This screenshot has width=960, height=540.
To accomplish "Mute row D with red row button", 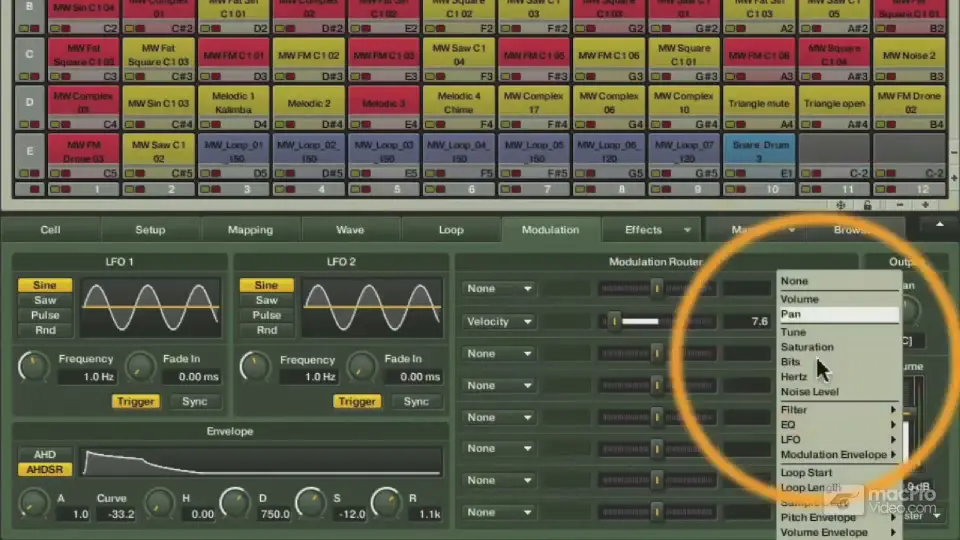I will 34,124.
